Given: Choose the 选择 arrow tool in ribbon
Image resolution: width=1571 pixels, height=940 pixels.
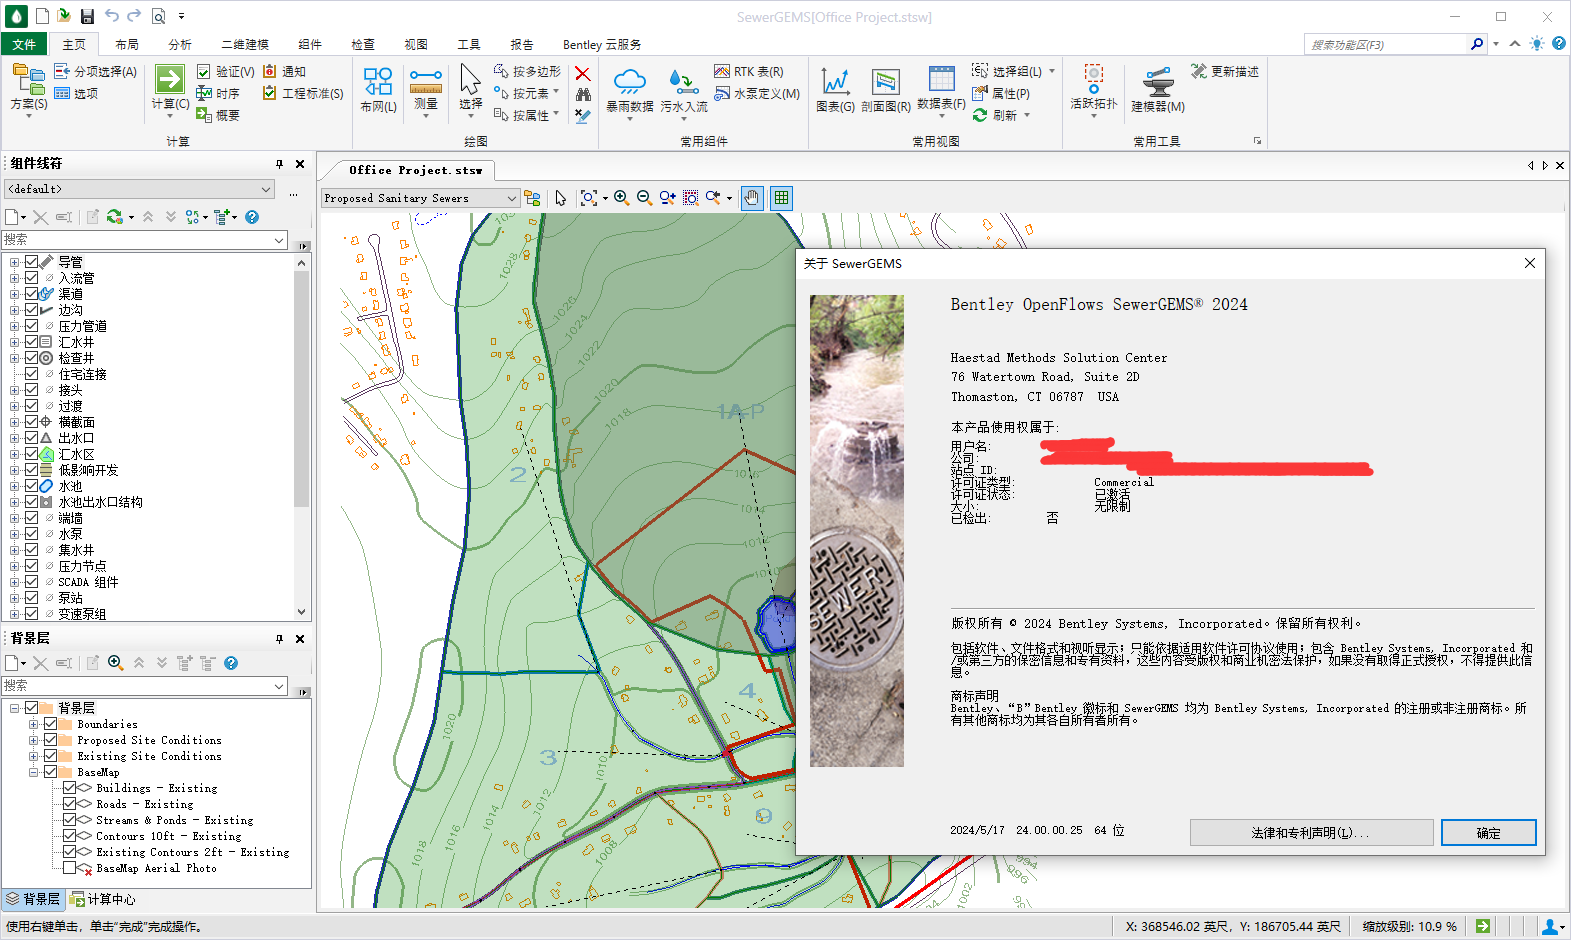Looking at the screenshot, I should (x=470, y=80).
